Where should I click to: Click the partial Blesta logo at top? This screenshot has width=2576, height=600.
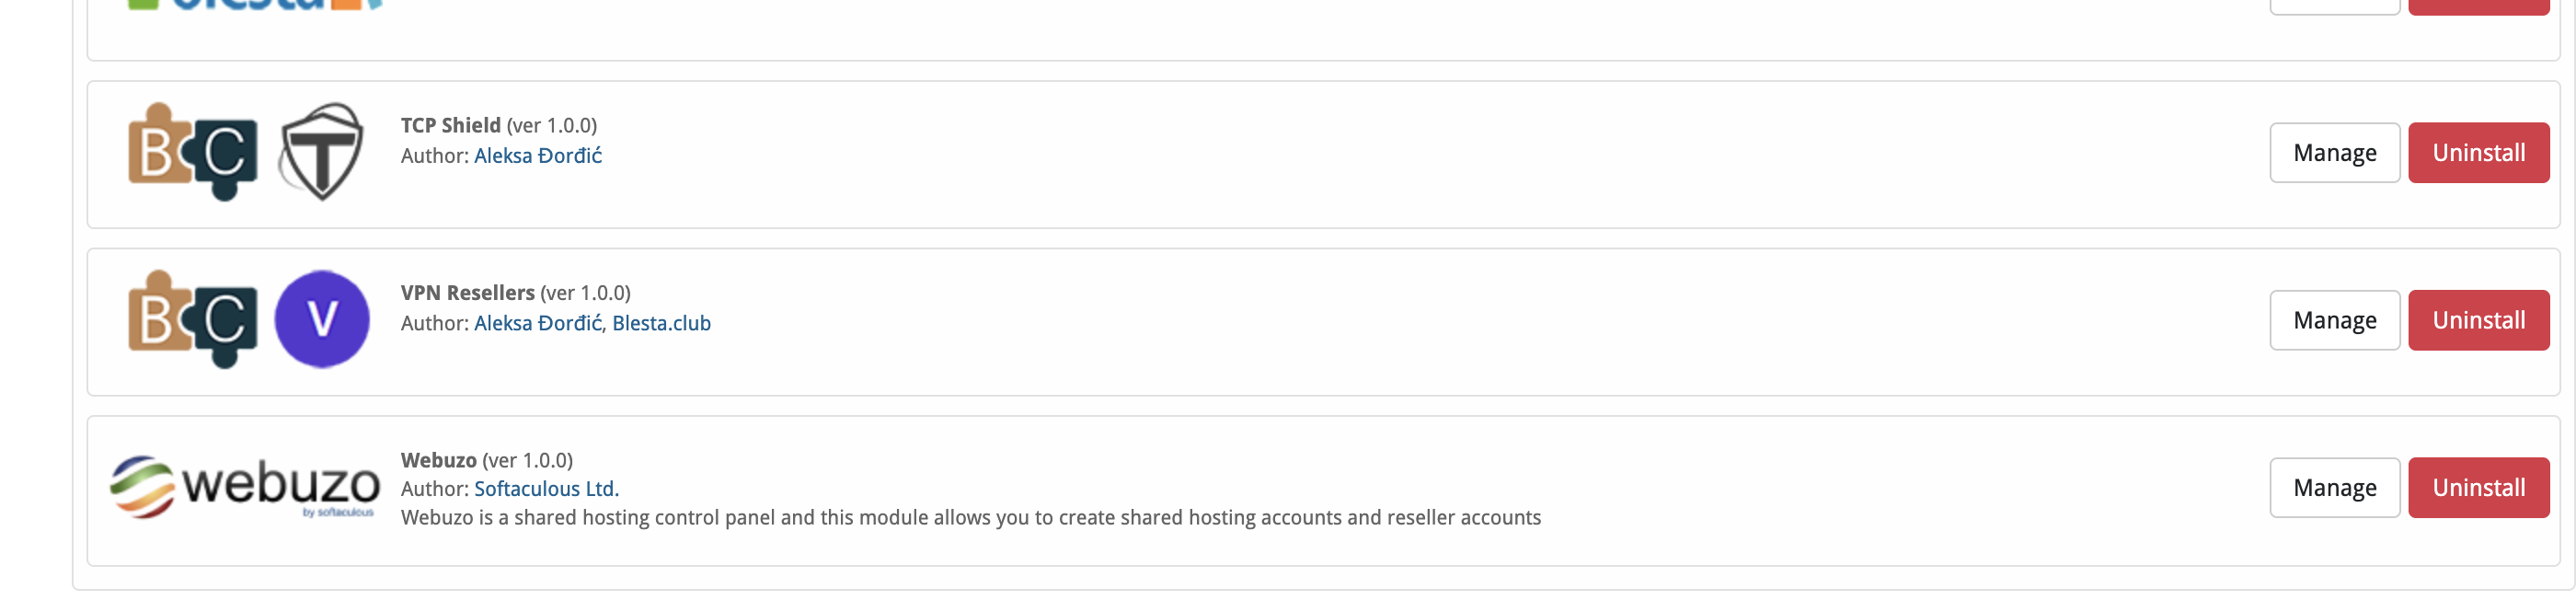[x=256, y=5]
